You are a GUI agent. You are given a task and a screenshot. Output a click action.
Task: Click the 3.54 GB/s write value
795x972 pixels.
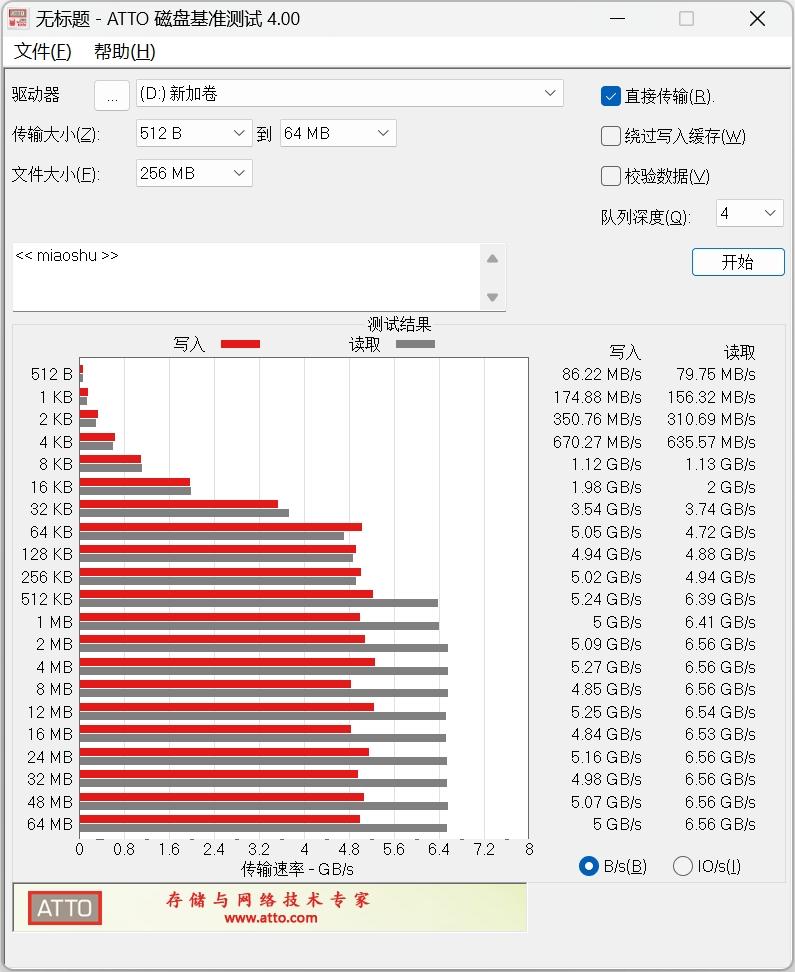(606, 509)
